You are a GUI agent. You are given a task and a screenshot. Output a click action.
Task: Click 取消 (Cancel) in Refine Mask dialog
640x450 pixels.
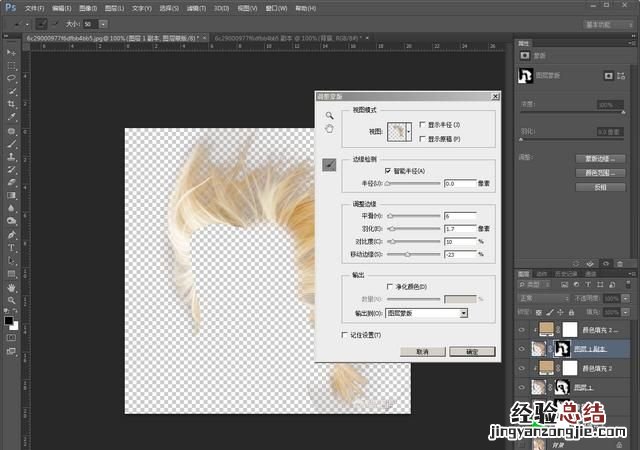(423, 352)
